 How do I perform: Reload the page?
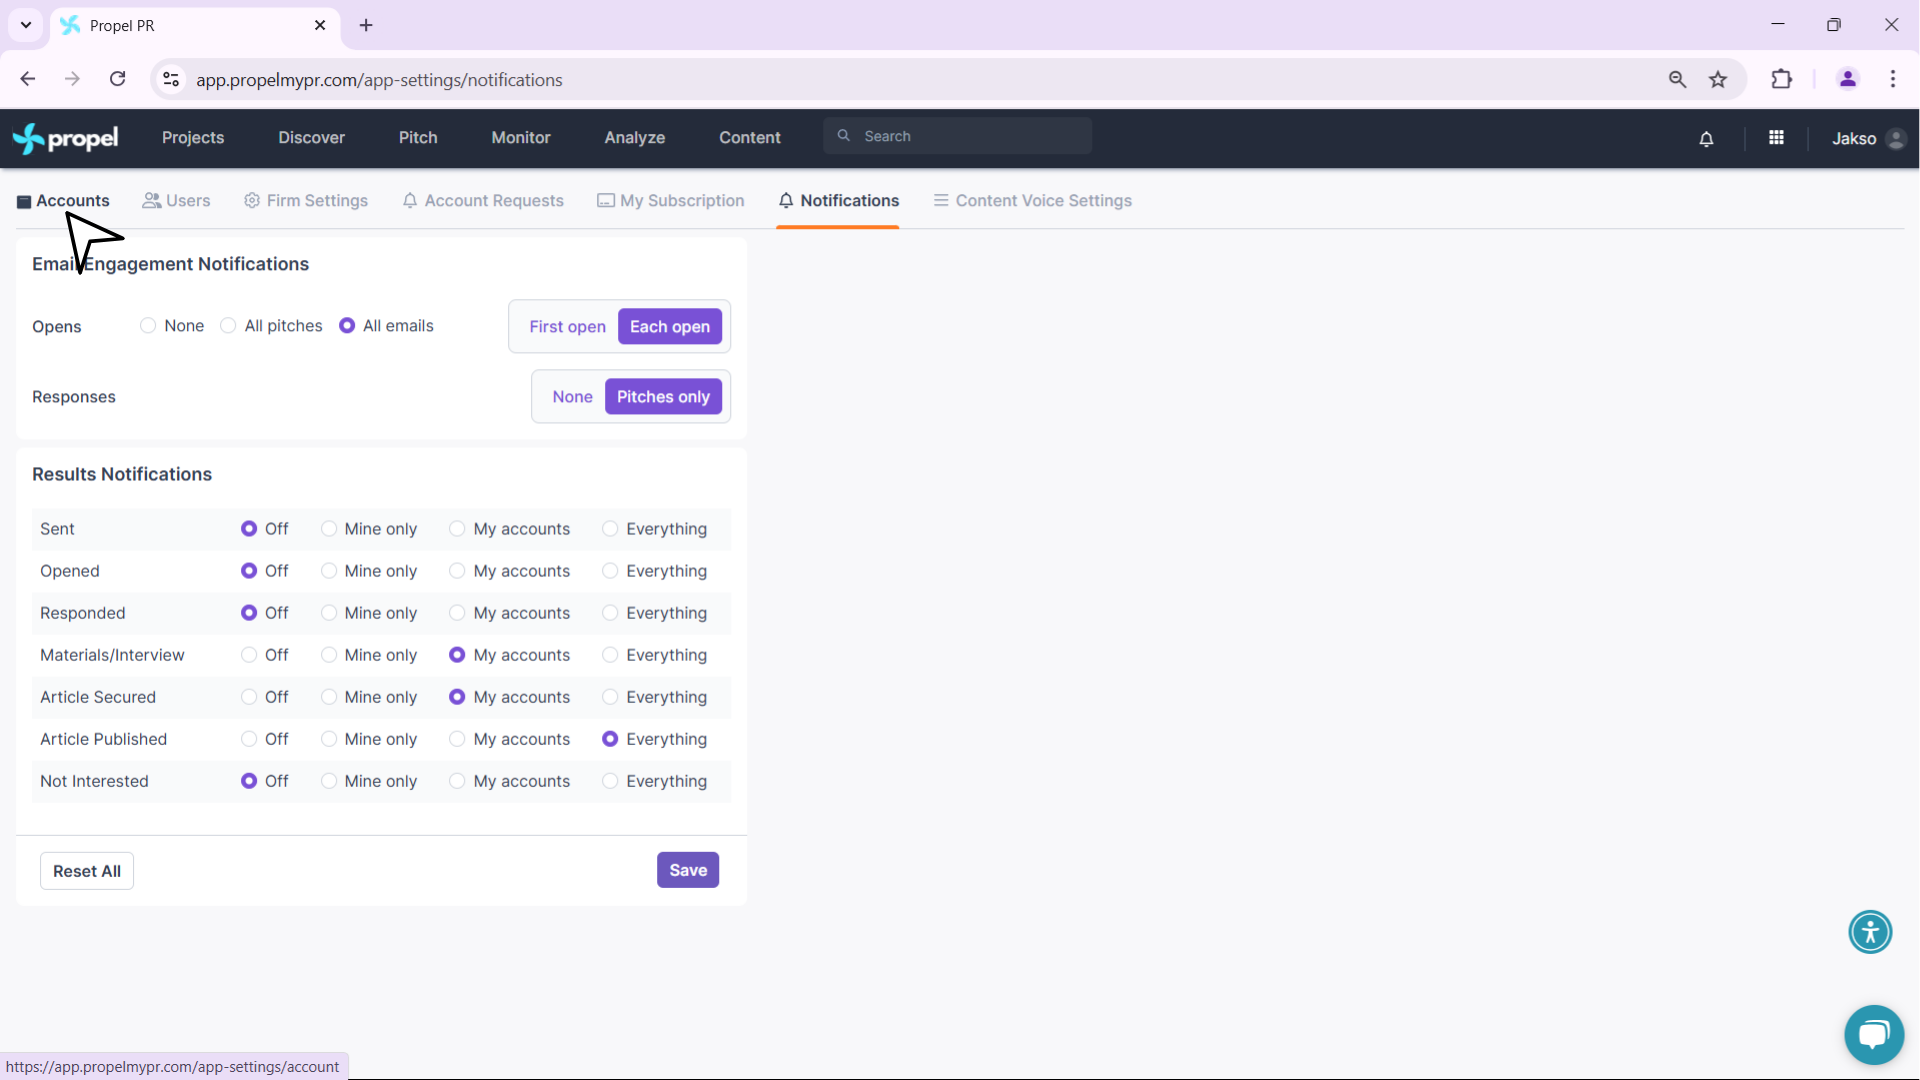click(118, 79)
